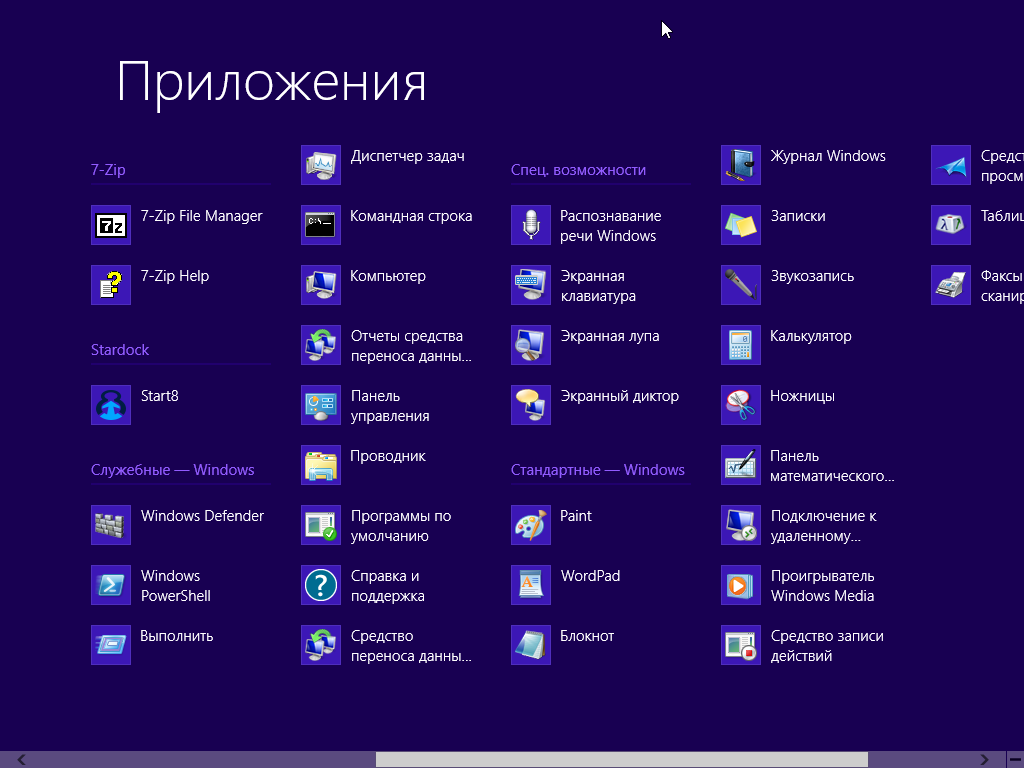Click the Ножницы text label
Viewport: 1024px width, 768px height.
pos(803,396)
